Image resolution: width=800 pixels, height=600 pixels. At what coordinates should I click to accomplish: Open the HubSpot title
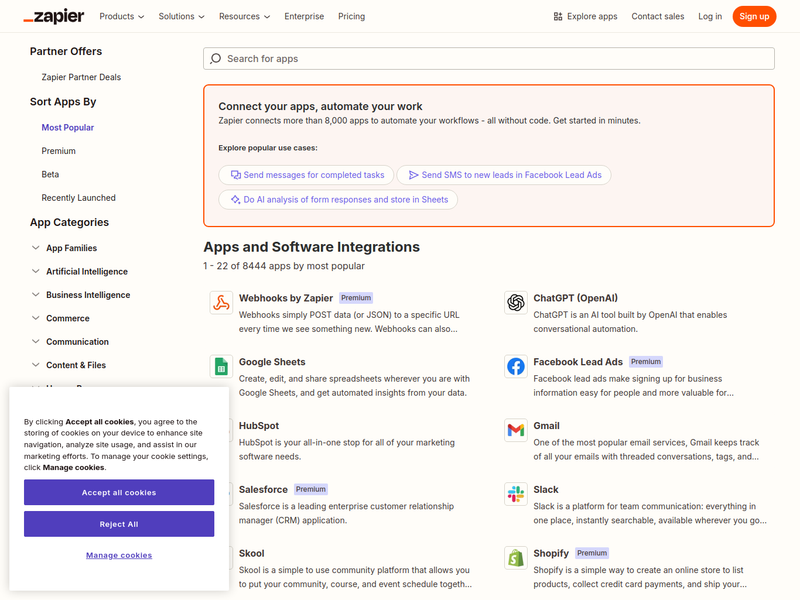[x=259, y=426]
